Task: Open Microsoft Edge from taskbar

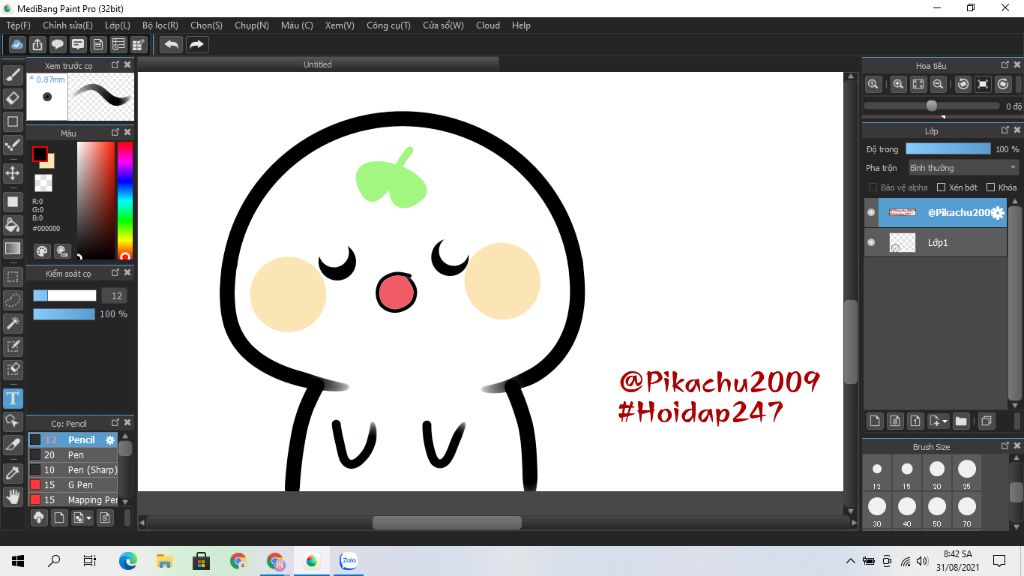Action: pos(128,561)
